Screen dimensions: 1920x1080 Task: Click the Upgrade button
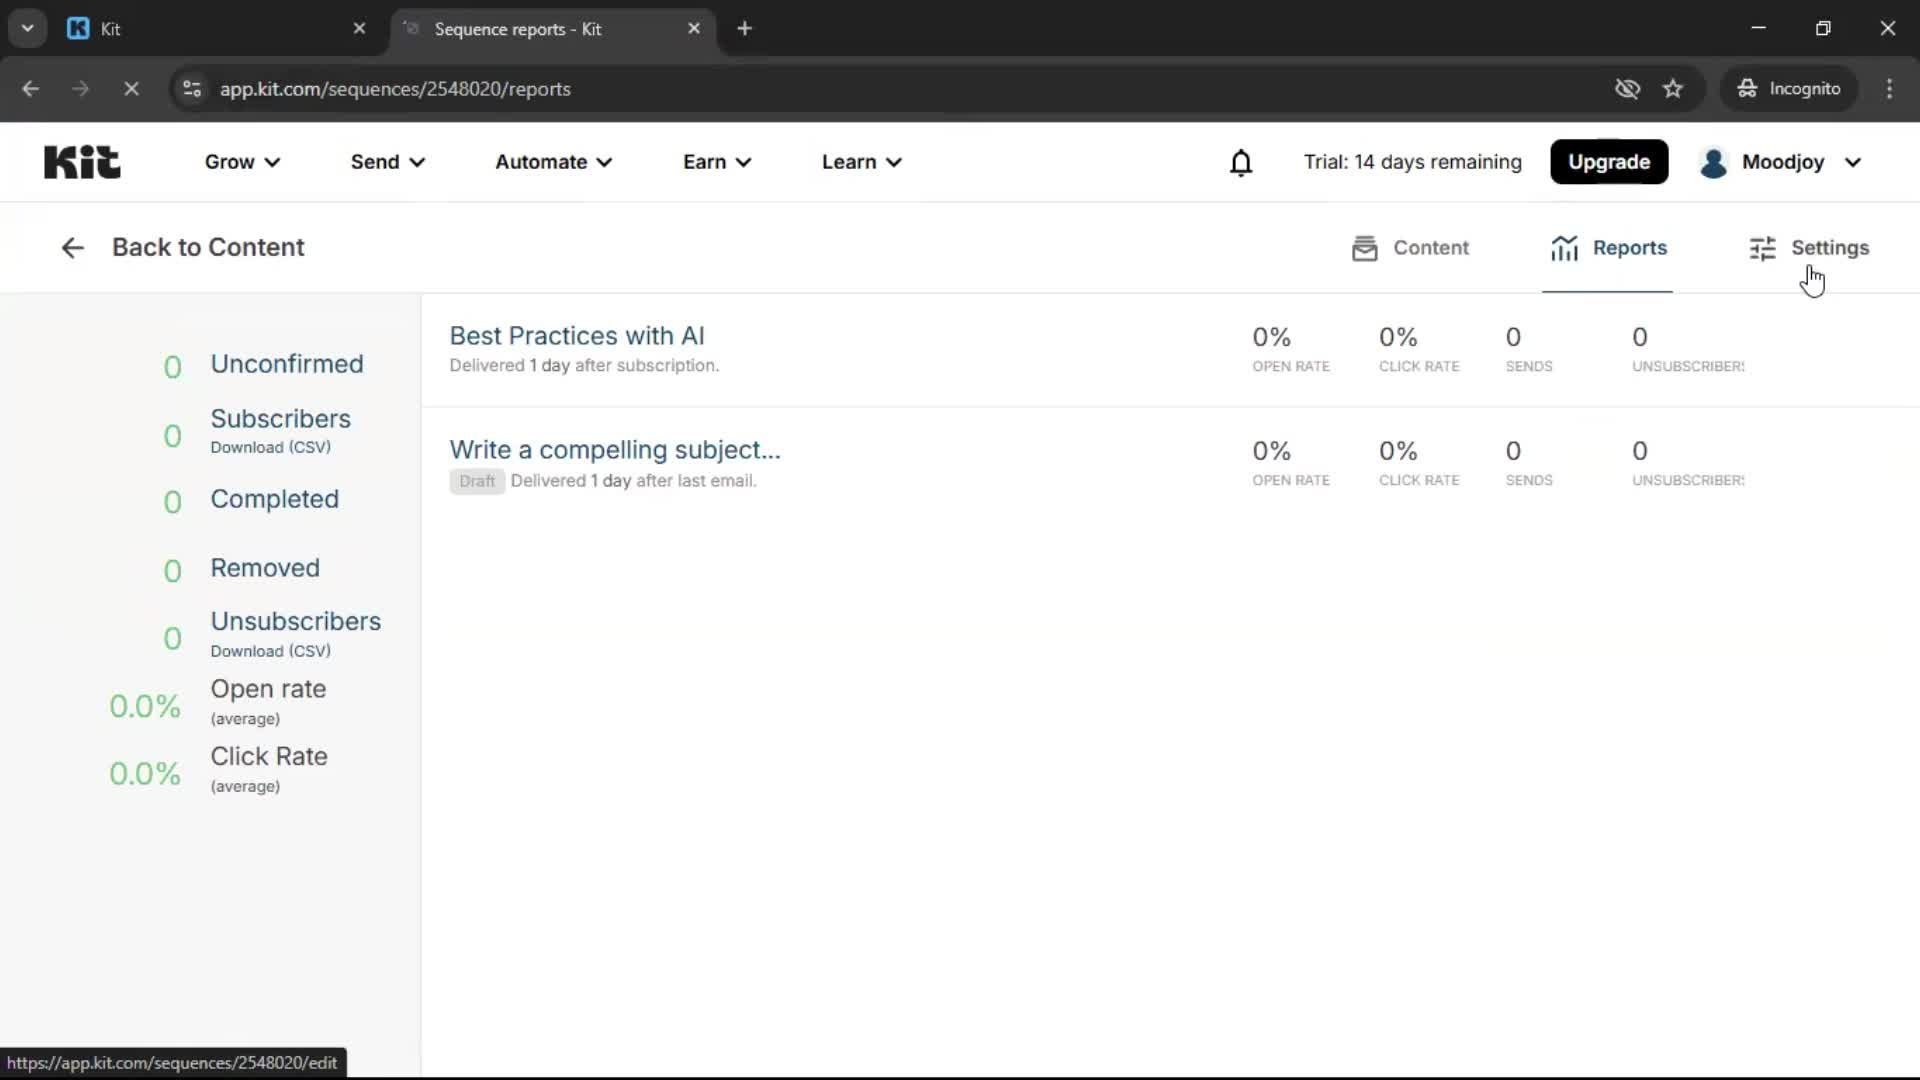point(1610,161)
